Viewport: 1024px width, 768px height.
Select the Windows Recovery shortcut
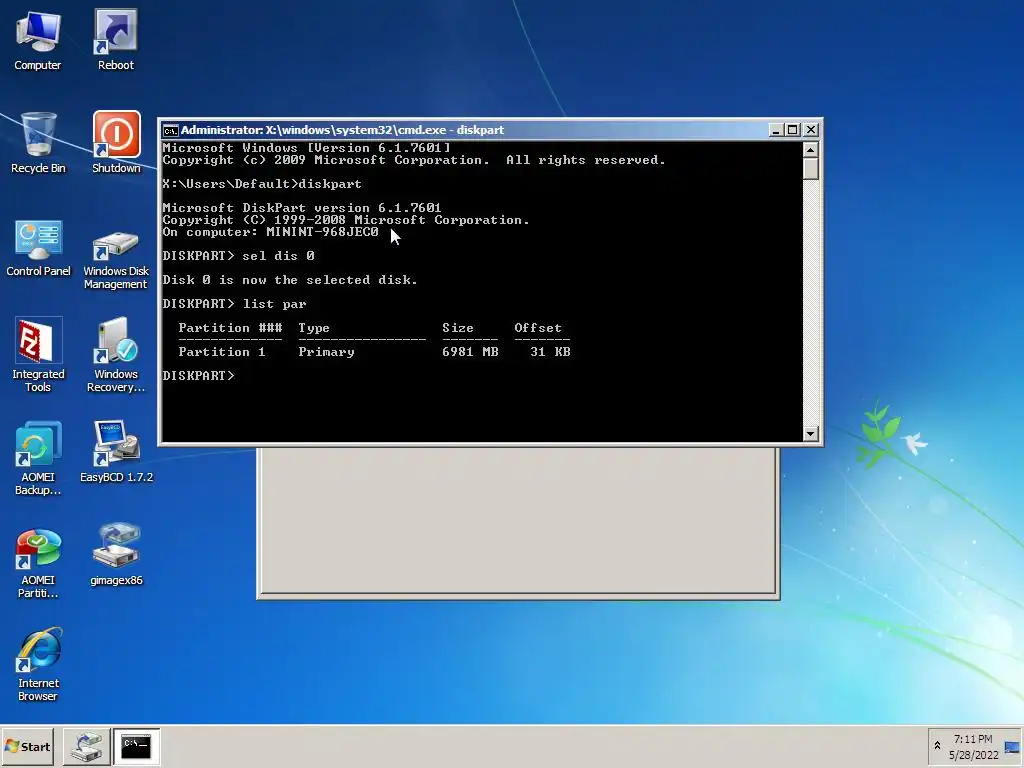[116, 355]
